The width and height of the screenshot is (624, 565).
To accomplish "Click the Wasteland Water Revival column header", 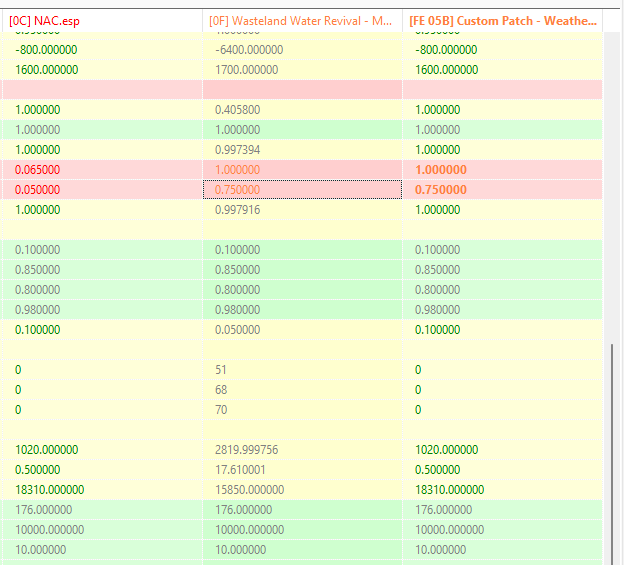I will [x=302, y=21].
